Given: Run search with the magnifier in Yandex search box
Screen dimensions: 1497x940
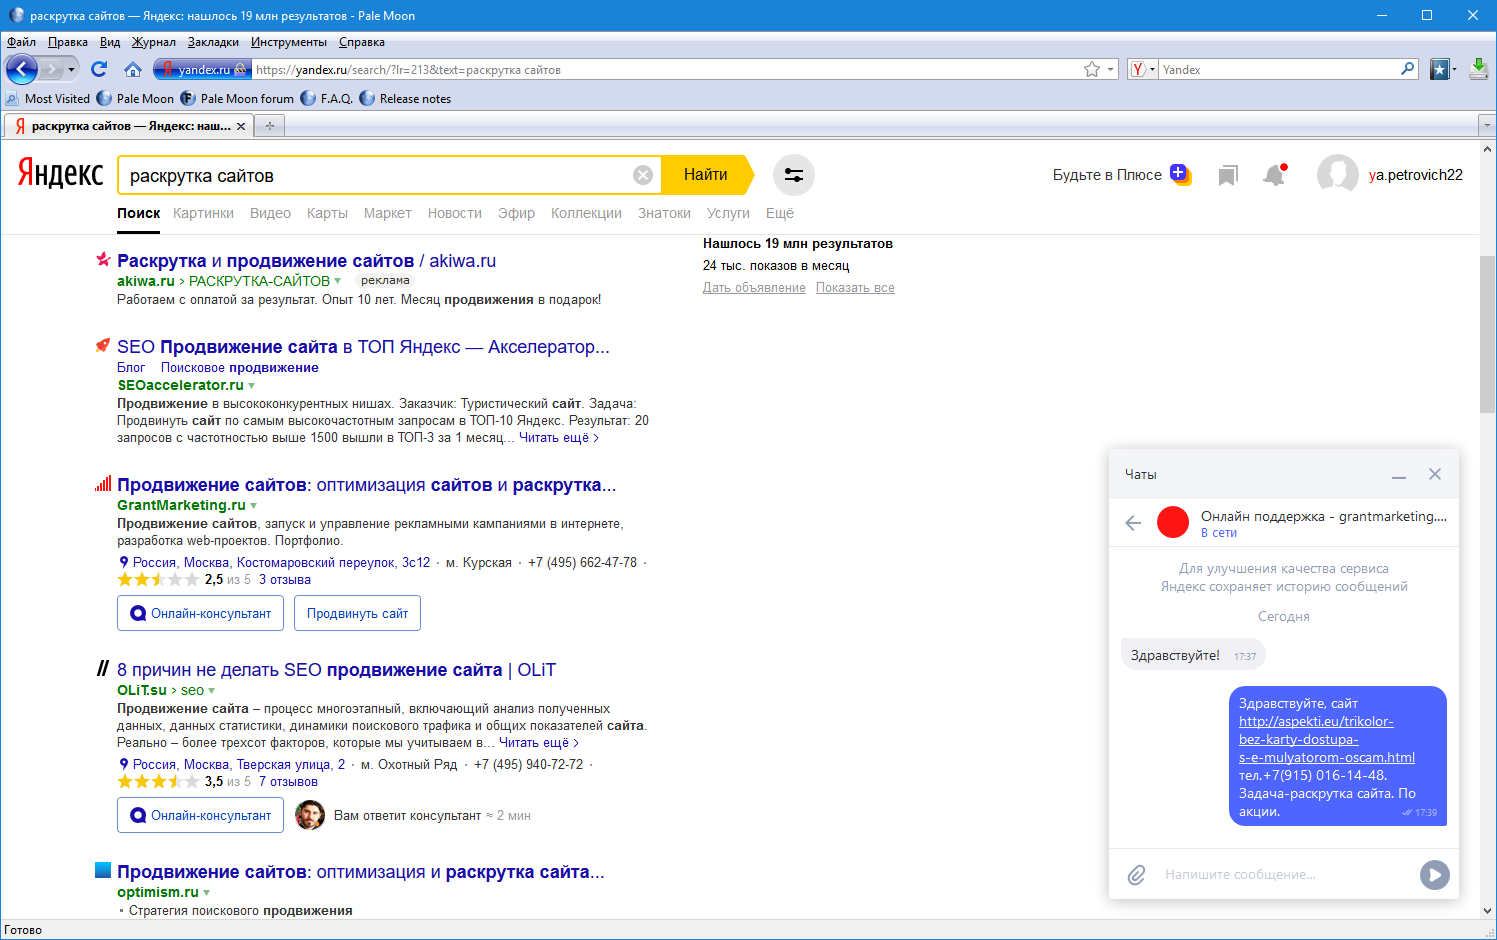Looking at the screenshot, I should click(x=1408, y=69).
